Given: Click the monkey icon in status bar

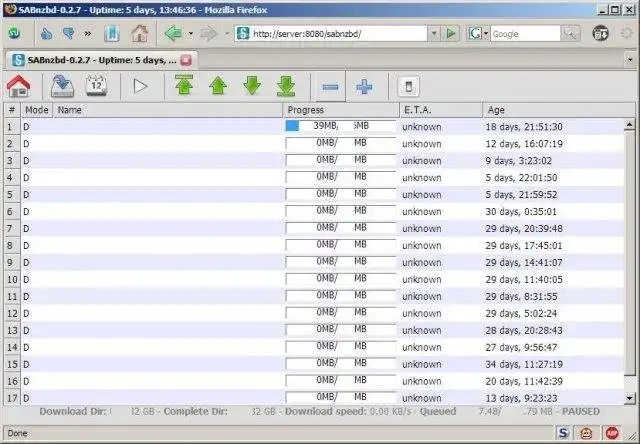Looking at the screenshot, I should tap(587, 433).
